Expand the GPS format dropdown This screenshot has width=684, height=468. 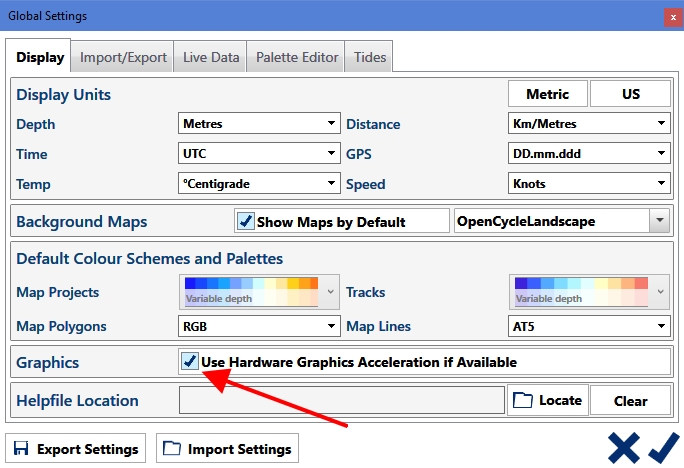[588, 154]
